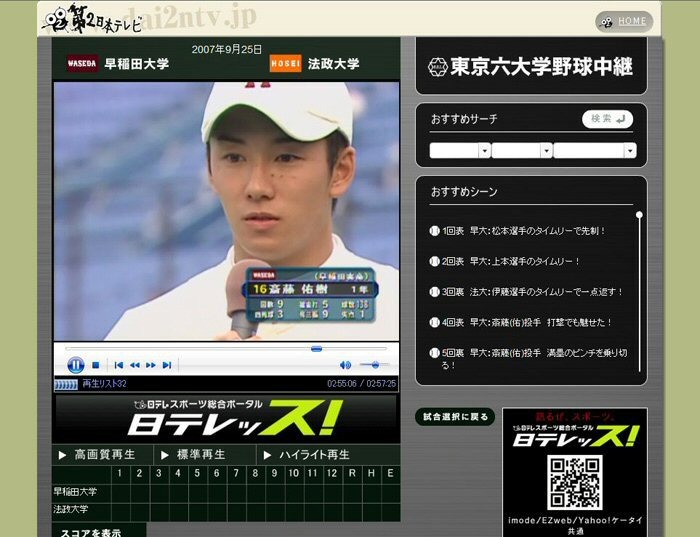Click 試合選択に戻る button
This screenshot has height=537, width=700.
pos(455,416)
